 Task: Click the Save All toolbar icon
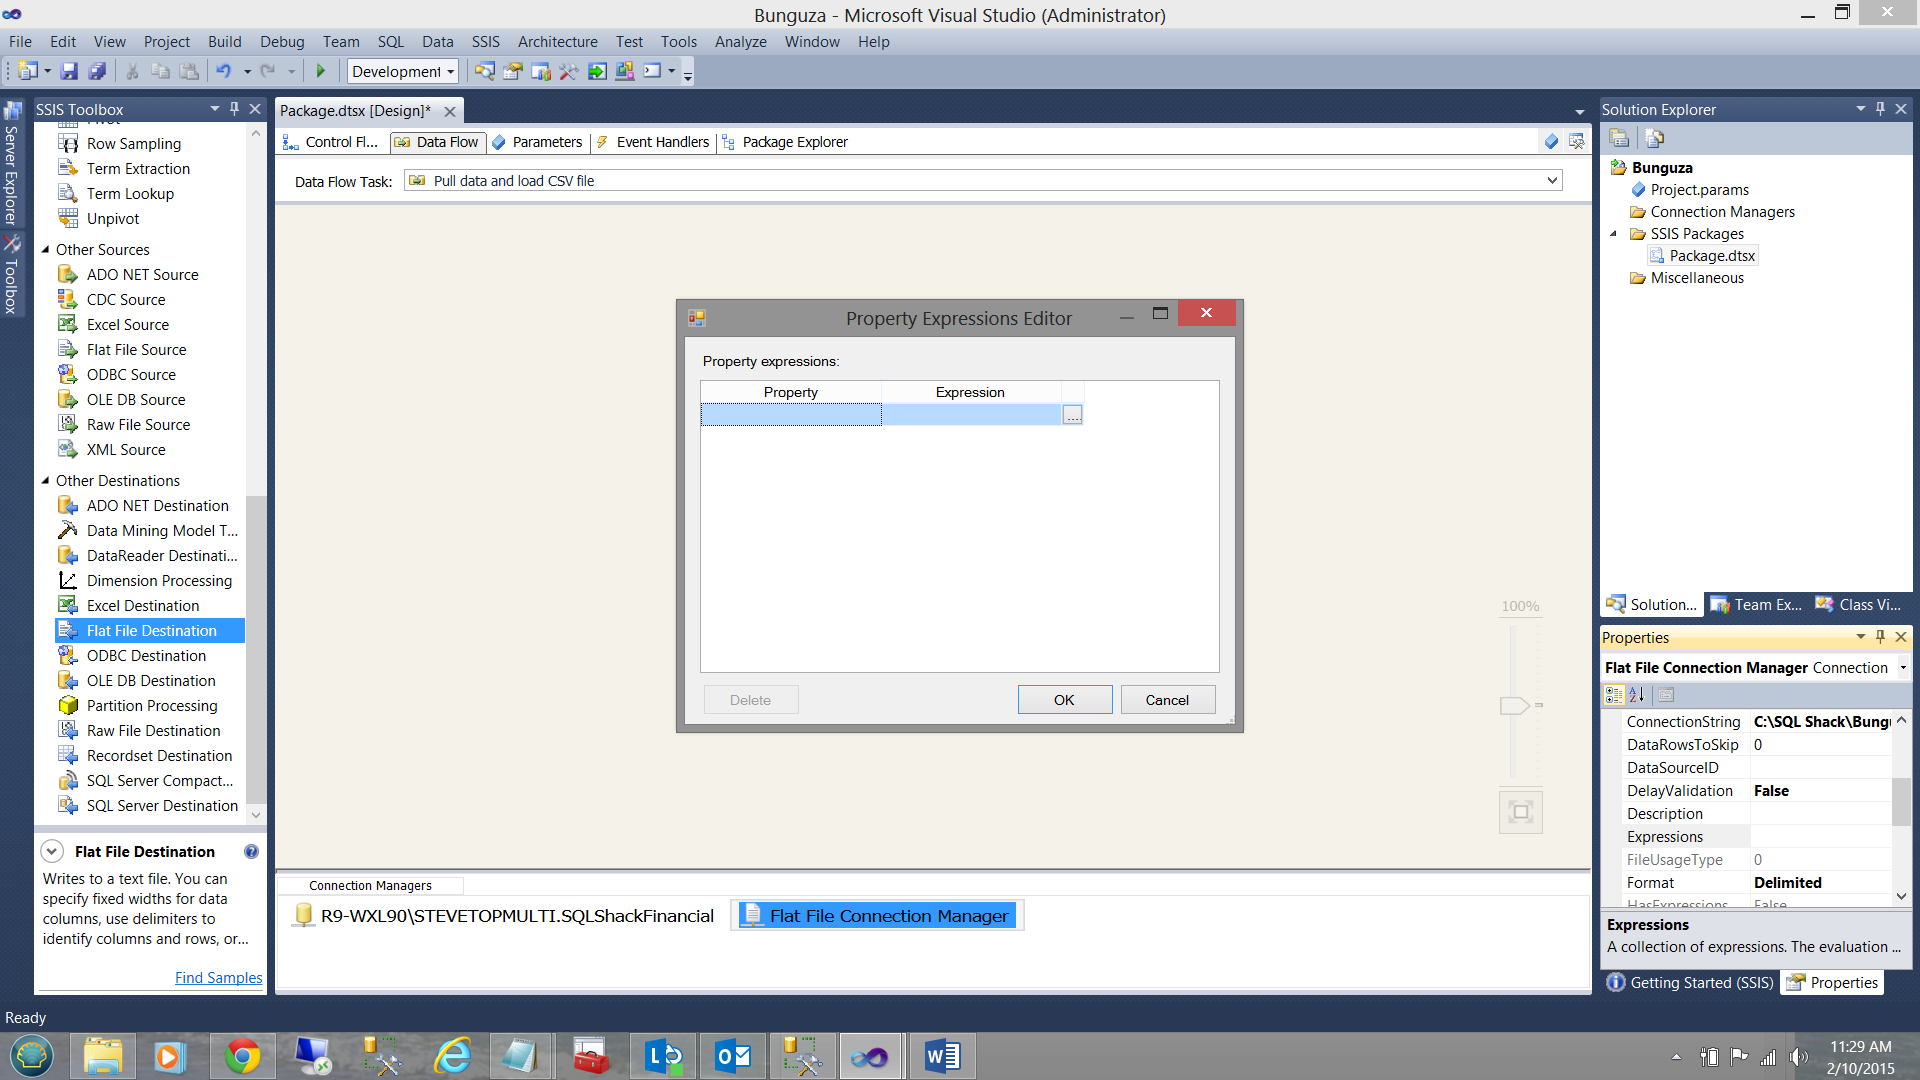(x=97, y=71)
